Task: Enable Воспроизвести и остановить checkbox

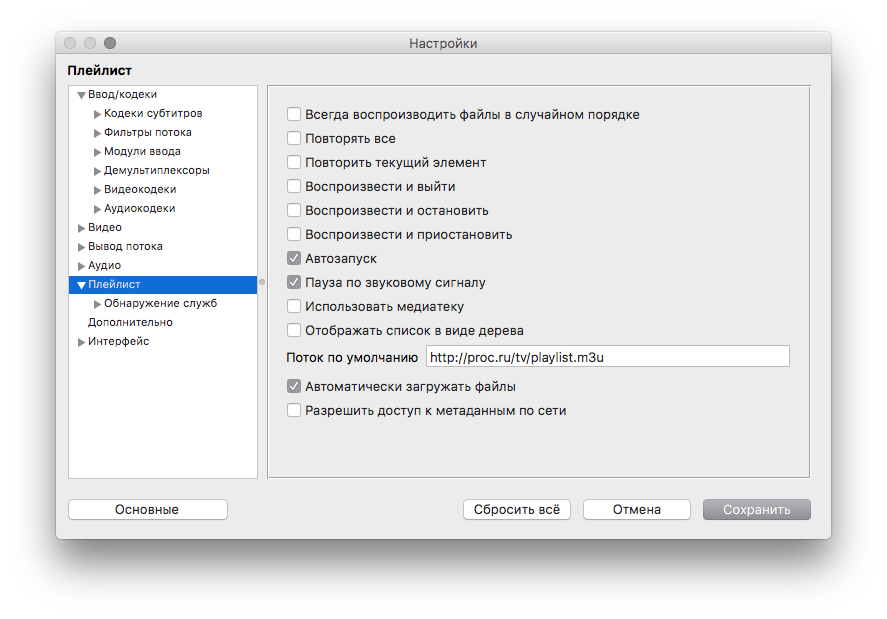Action: 294,210
